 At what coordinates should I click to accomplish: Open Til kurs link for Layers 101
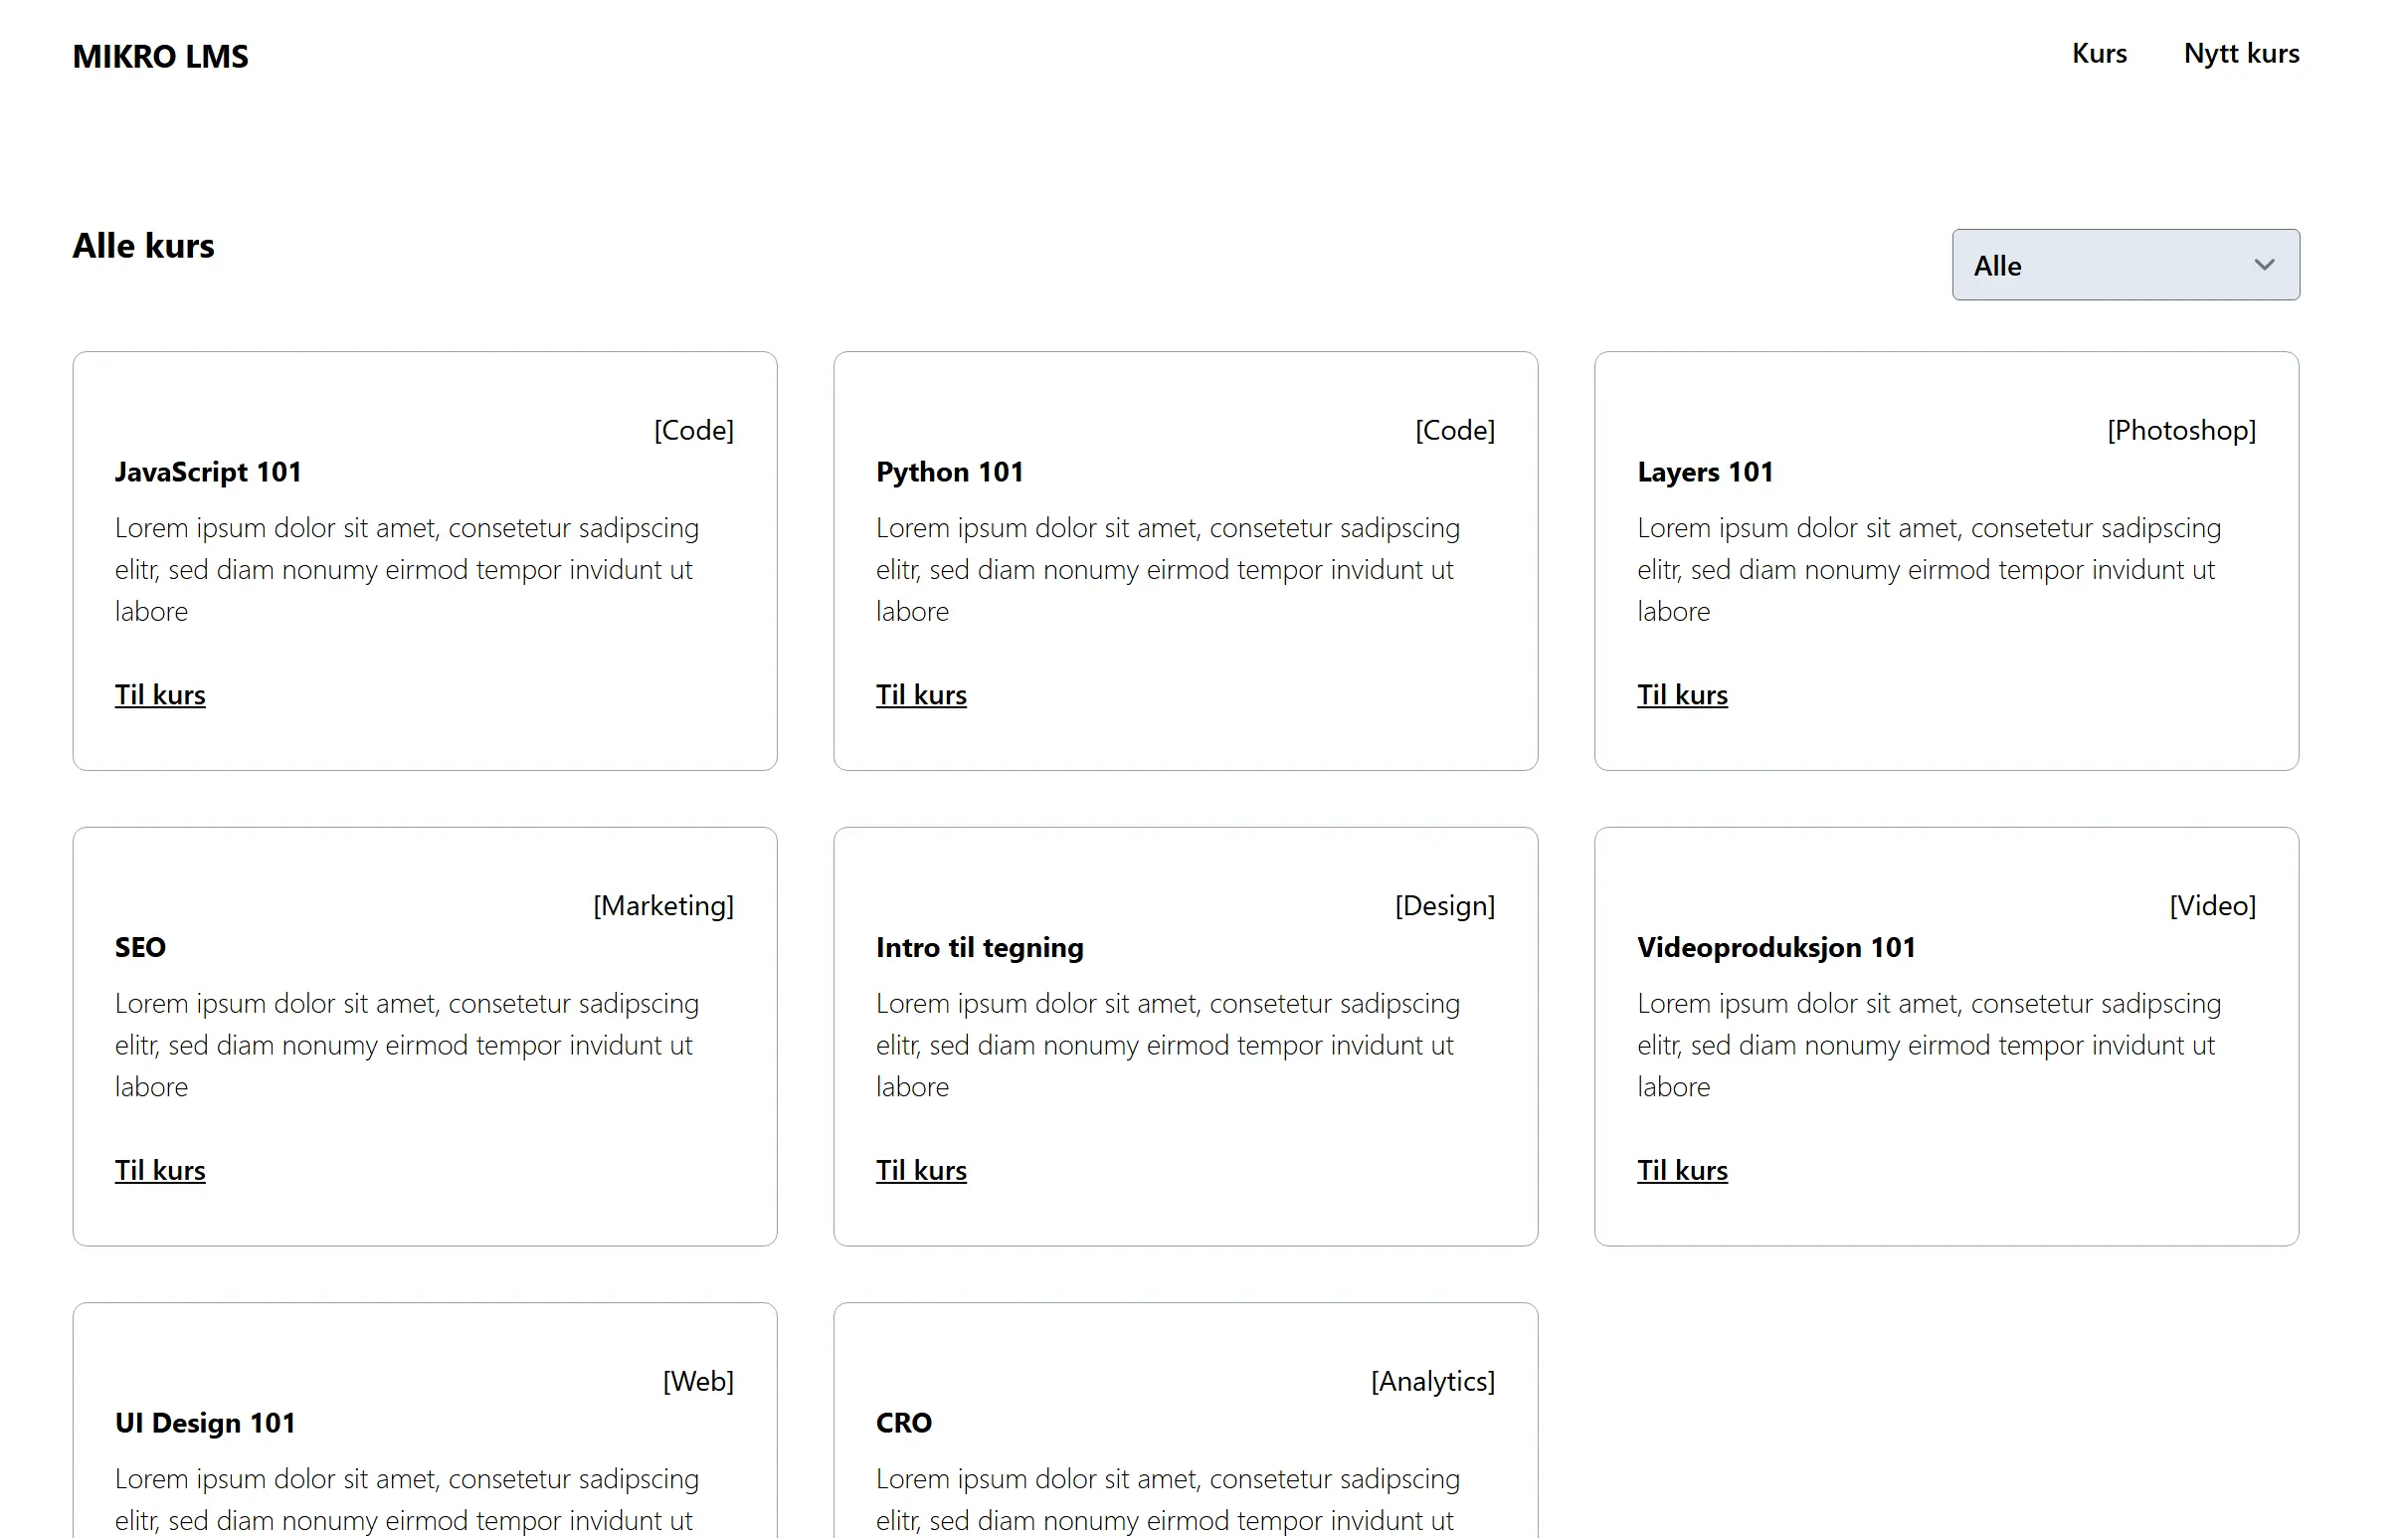tap(1682, 694)
